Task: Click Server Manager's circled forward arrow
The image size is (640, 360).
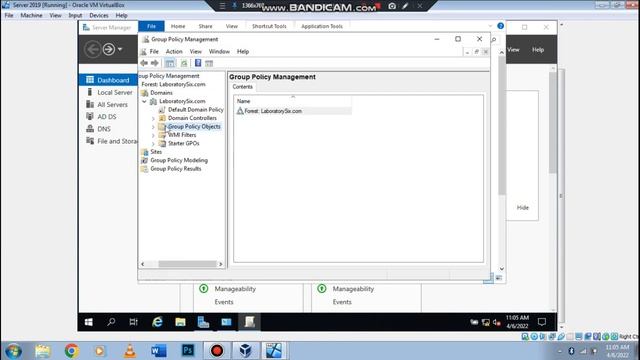Action: (x=109, y=49)
